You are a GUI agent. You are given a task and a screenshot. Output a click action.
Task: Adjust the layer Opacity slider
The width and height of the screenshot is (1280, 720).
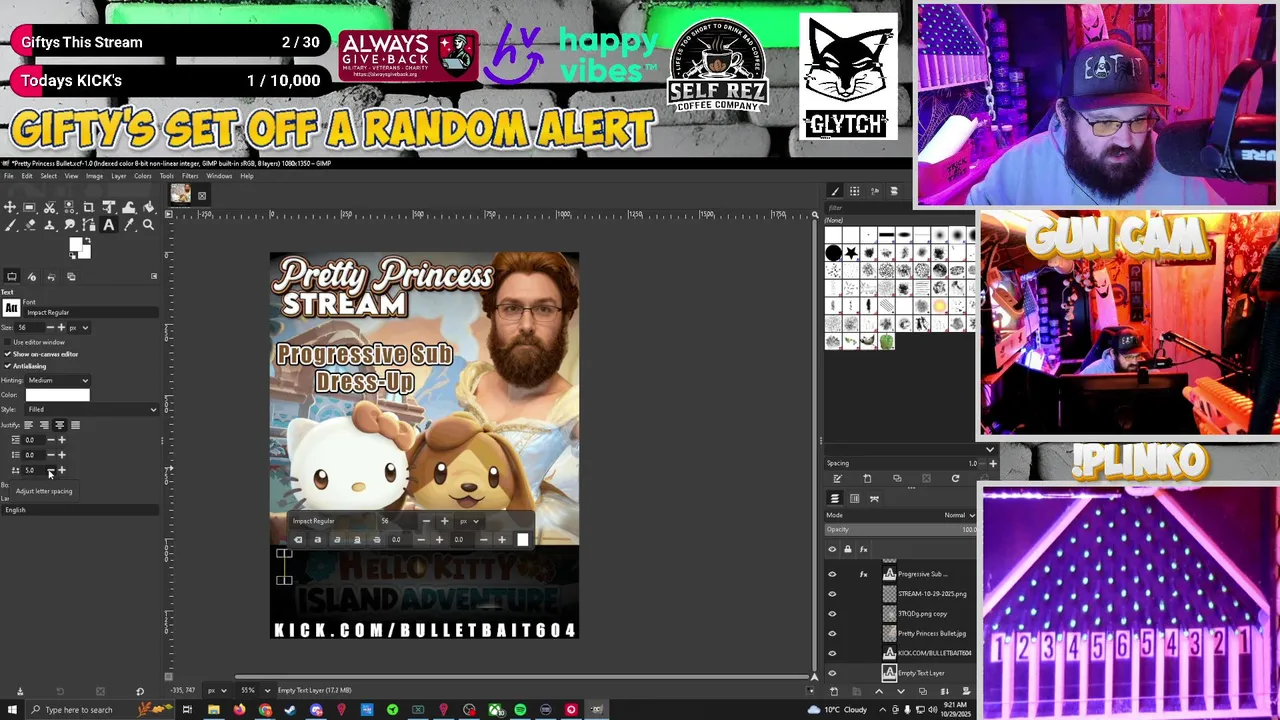click(x=900, y=529)
